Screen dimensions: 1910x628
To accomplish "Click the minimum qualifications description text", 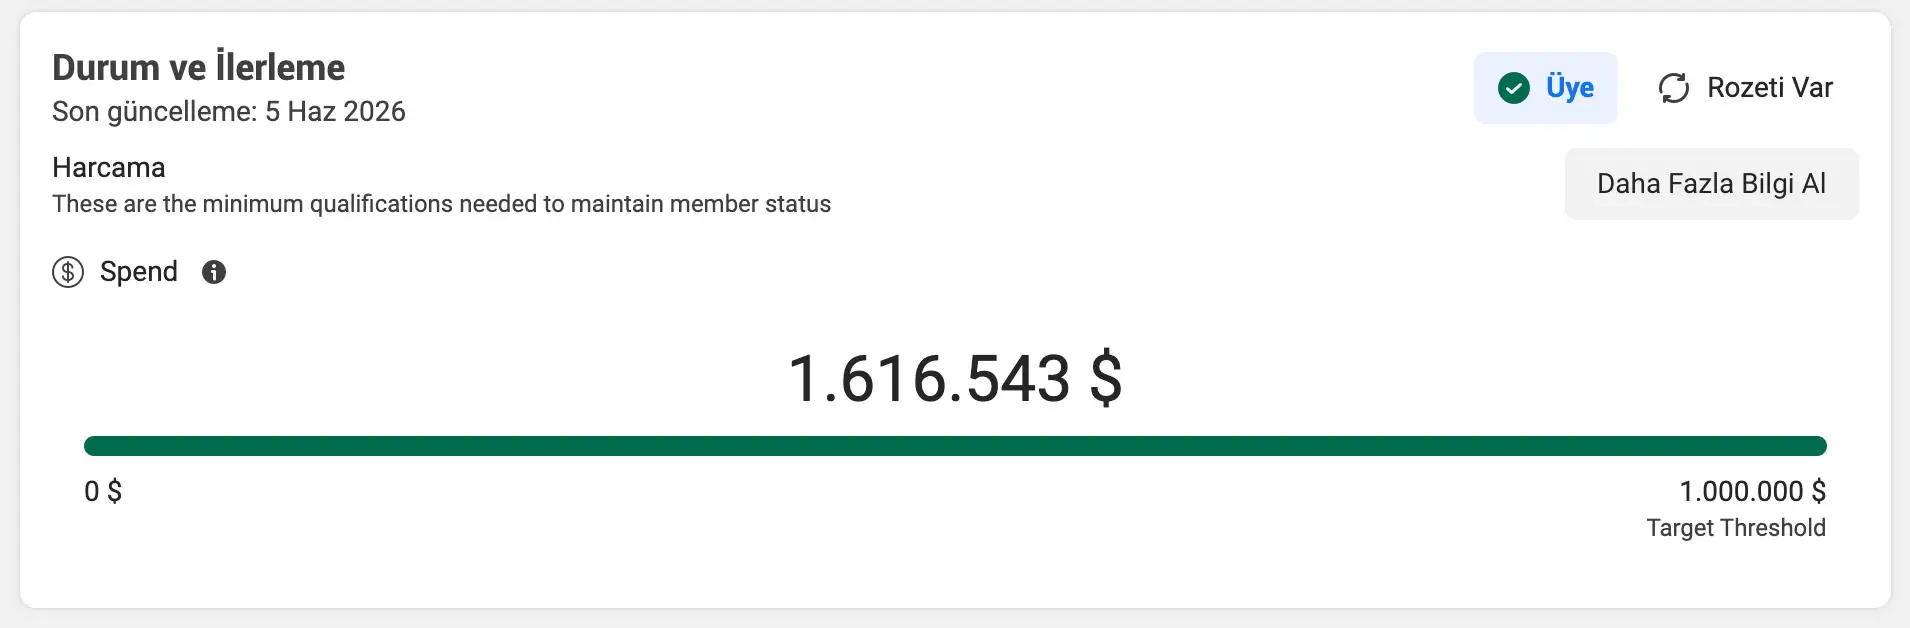I will 441,204.
